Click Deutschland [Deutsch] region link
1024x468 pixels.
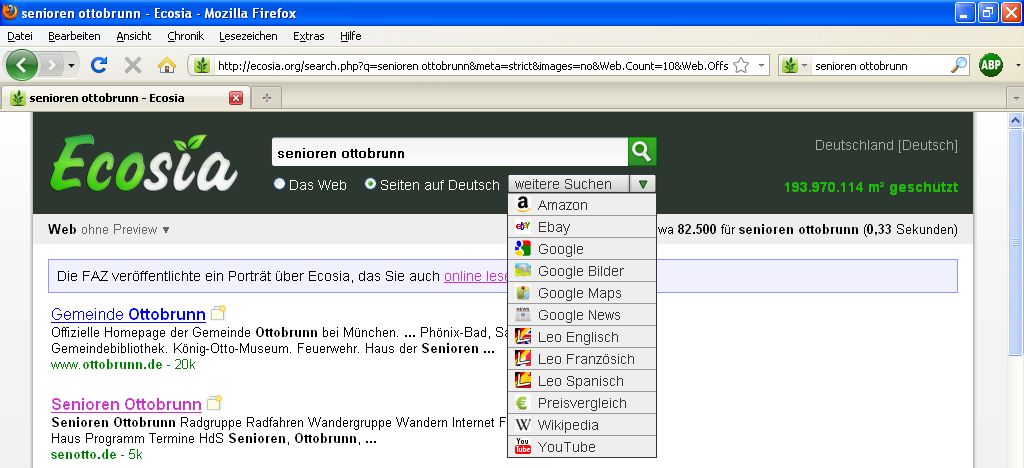pyautogui.click(x=886, y=145)
